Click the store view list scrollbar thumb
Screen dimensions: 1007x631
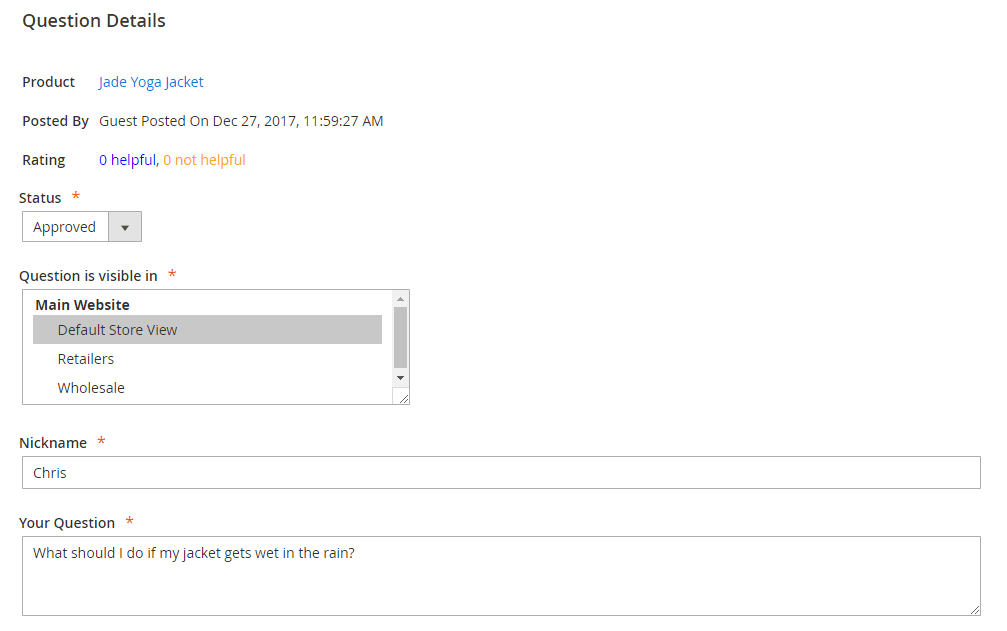(401, 337)
